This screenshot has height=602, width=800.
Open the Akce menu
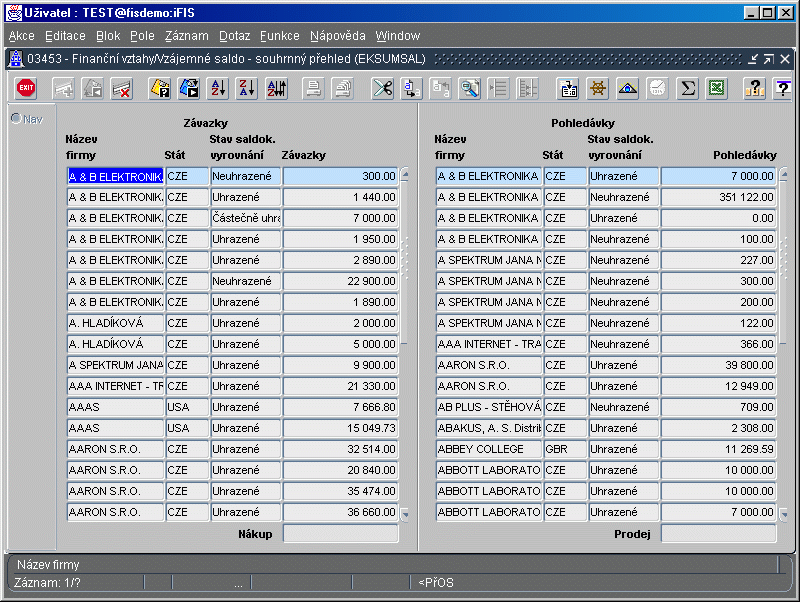coord(21,36)
